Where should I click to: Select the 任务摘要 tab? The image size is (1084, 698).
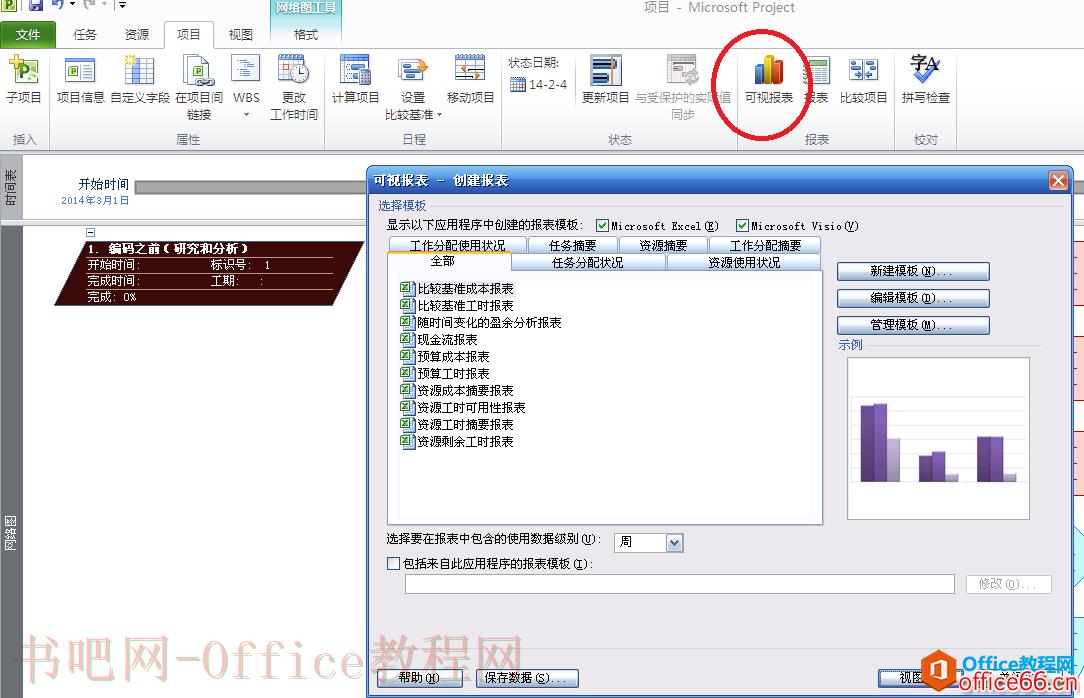click(572, 245)
